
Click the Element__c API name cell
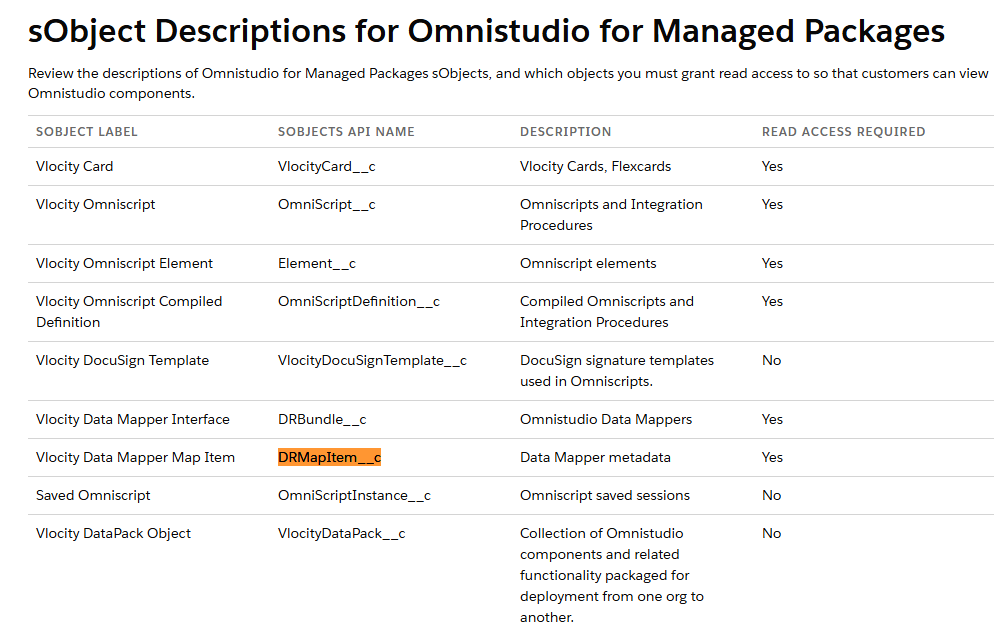316,263
